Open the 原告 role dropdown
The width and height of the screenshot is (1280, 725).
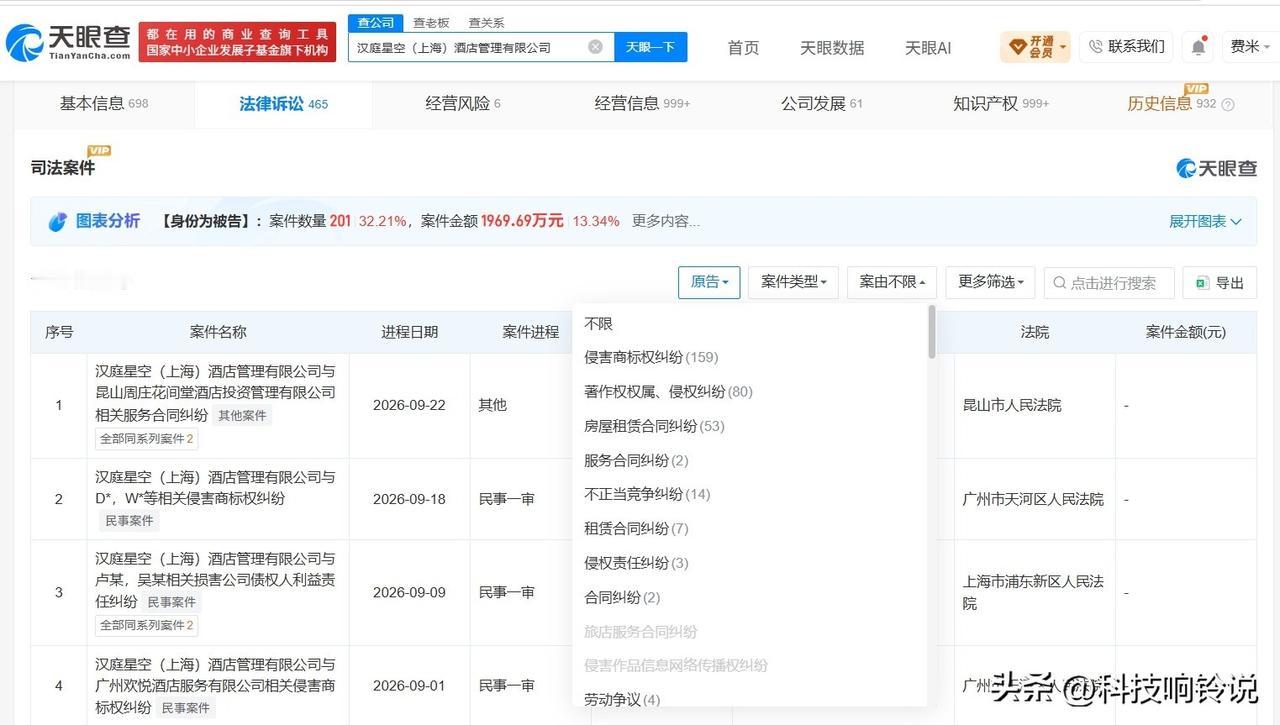pyautogui.click(x=709, y=282)
